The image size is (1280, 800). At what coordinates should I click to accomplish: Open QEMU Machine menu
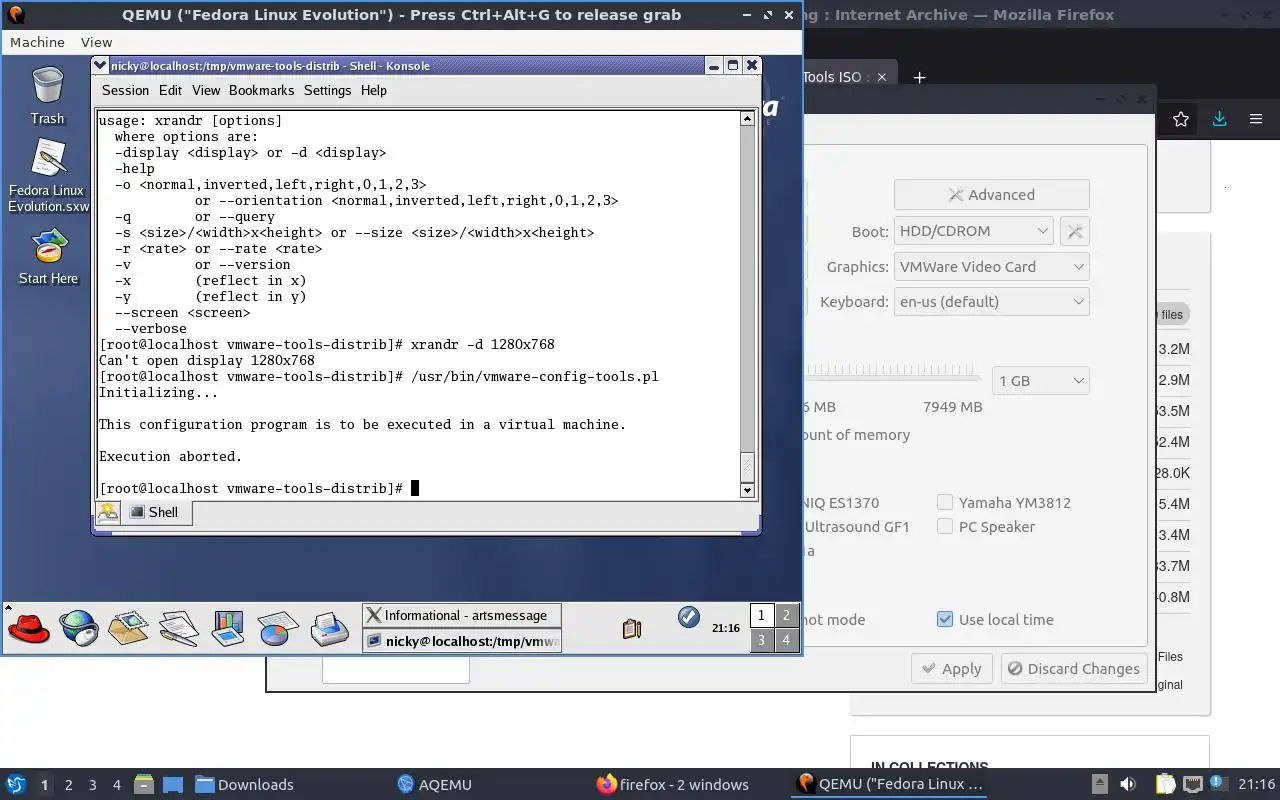[x=37, y=42]
